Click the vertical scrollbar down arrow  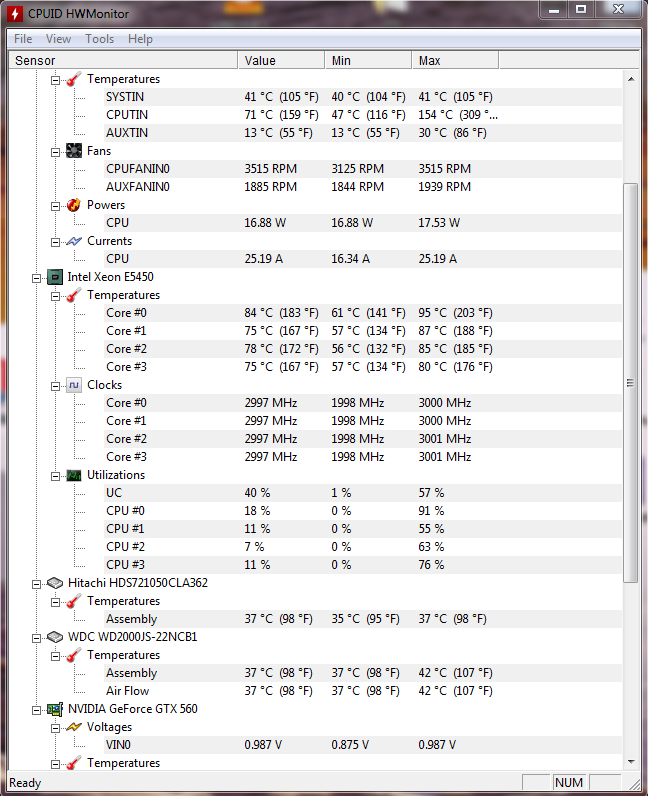[x=631, y=762]
